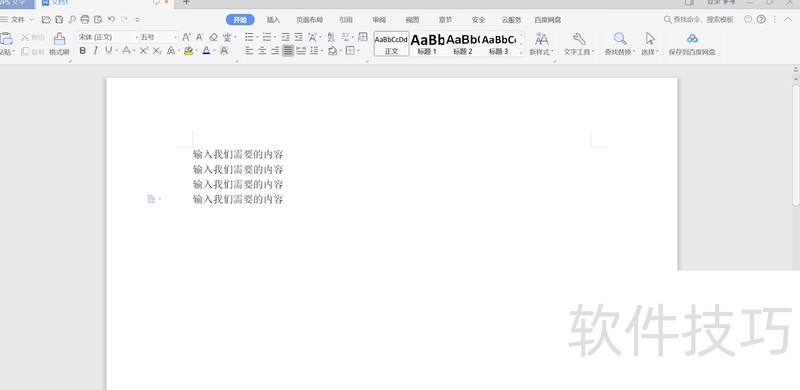Apply the font color A swatch
Screen dimensions: 800x390
click(x=206, y=51)
